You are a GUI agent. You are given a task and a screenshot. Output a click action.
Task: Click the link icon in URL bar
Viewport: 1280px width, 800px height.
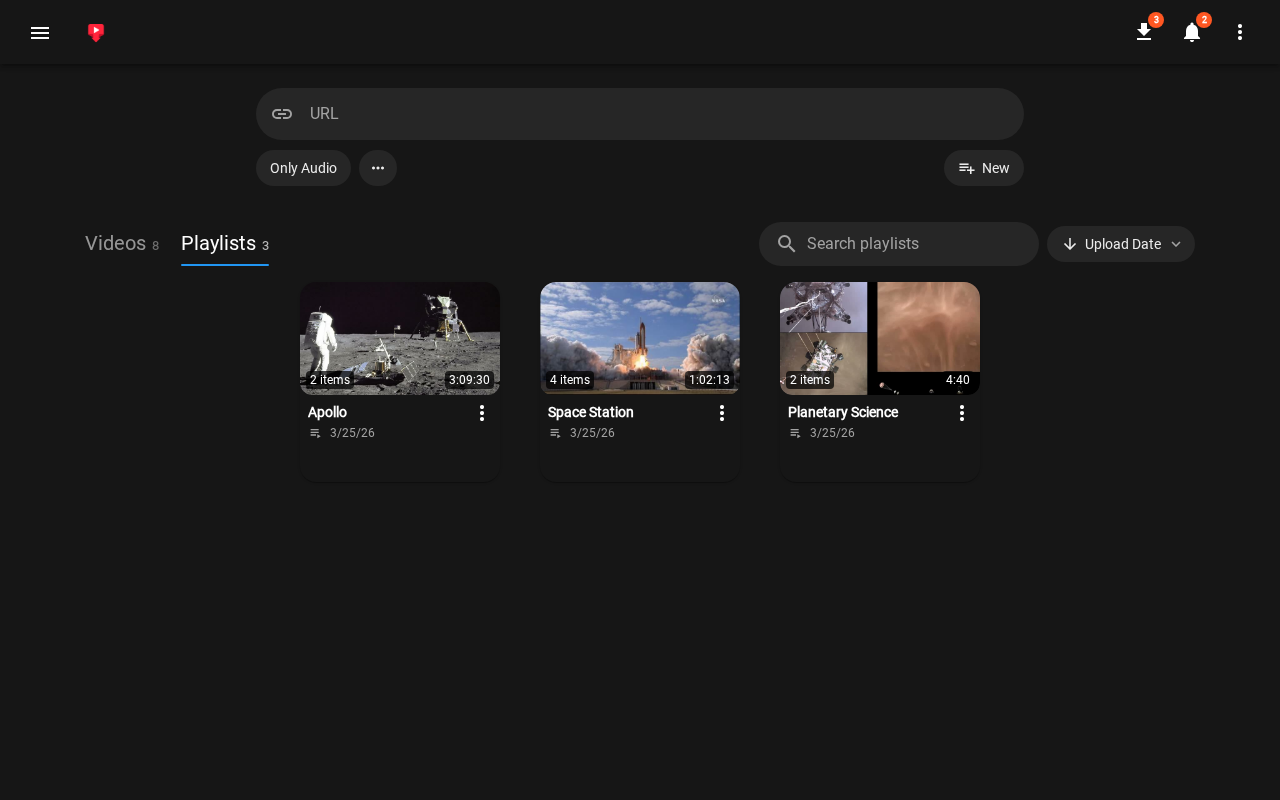click(x=282, y=114)
